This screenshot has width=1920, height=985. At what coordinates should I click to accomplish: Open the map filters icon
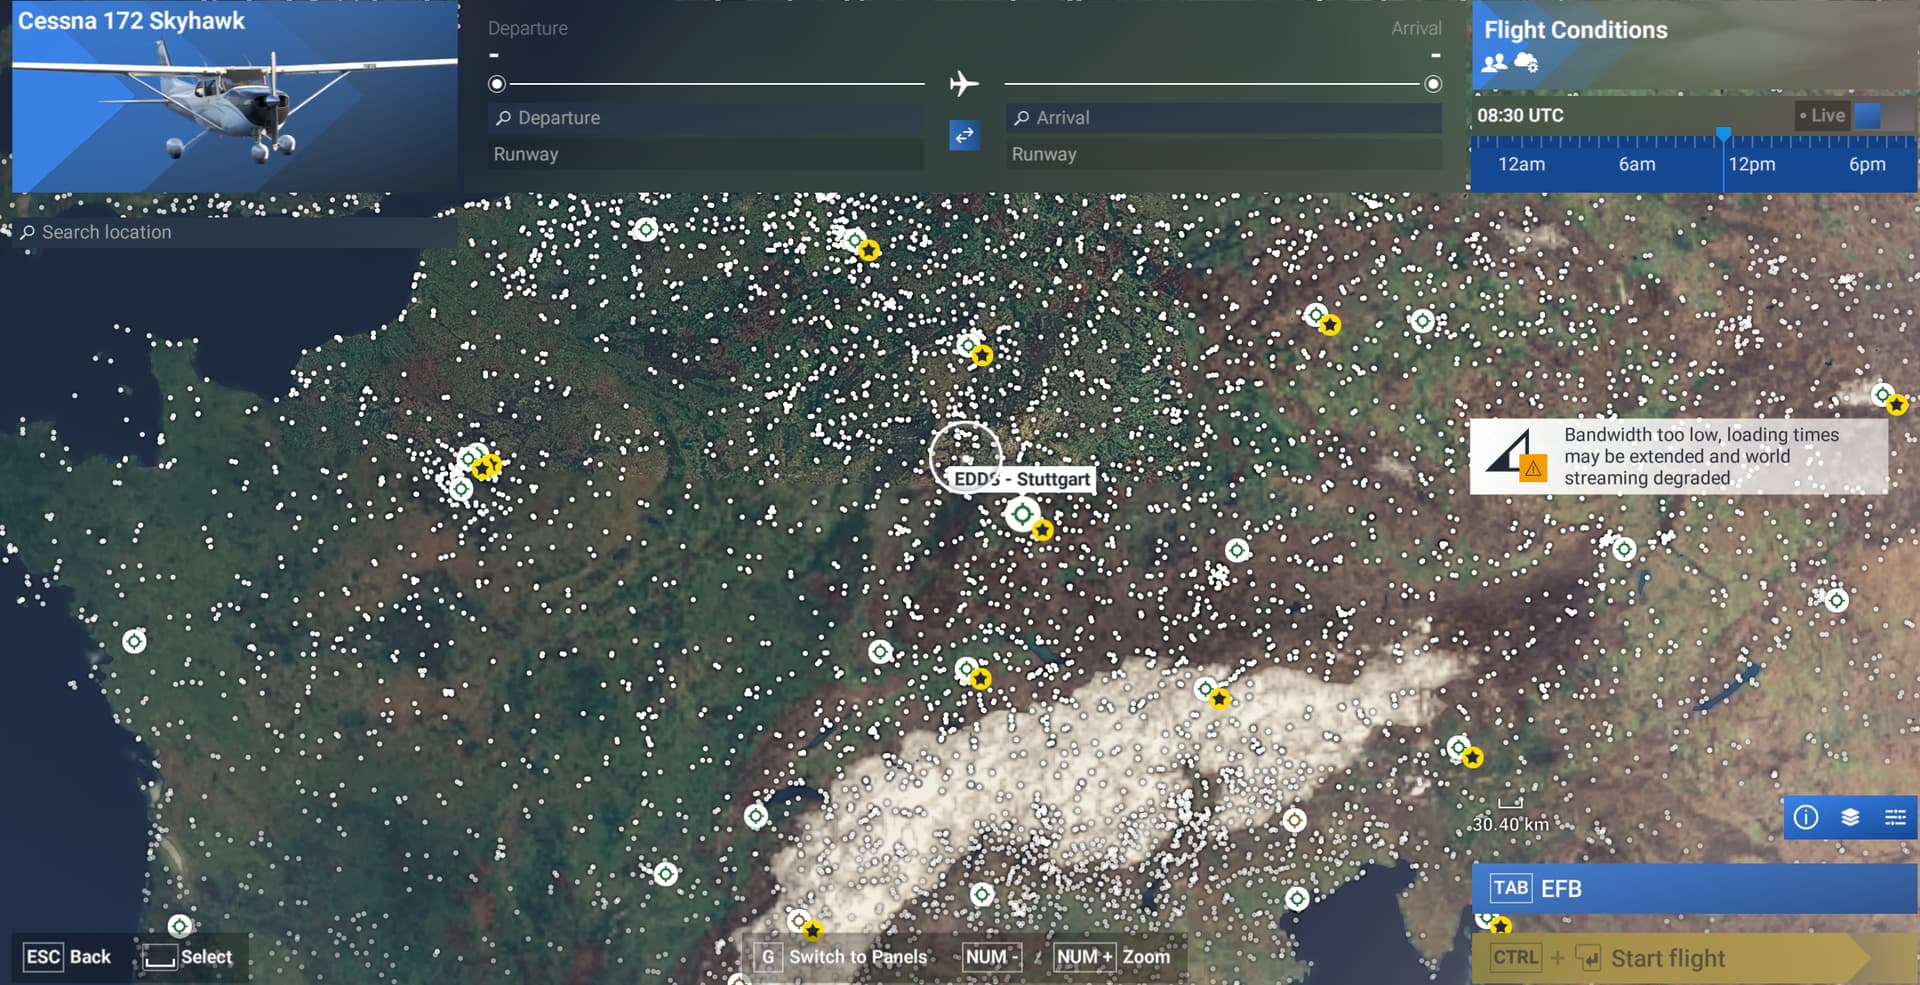tap(1895, 817)
